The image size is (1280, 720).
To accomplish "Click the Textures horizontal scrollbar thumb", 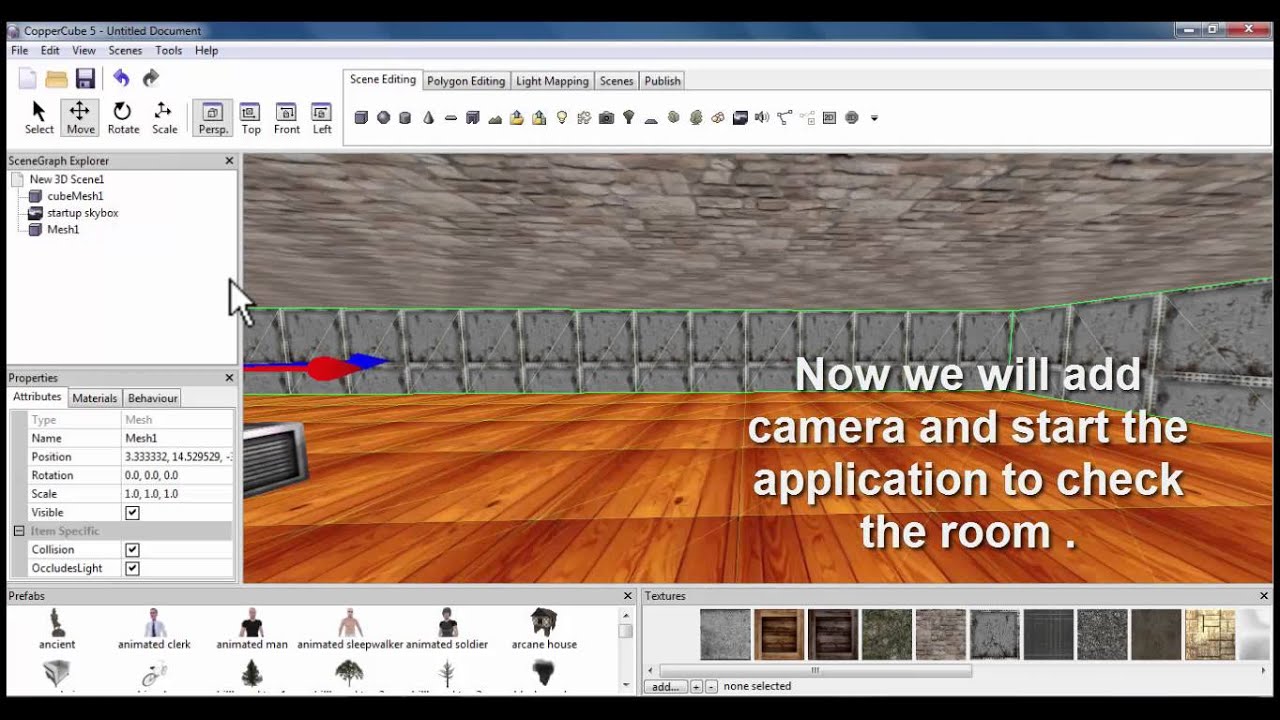I will coord(815,671).
